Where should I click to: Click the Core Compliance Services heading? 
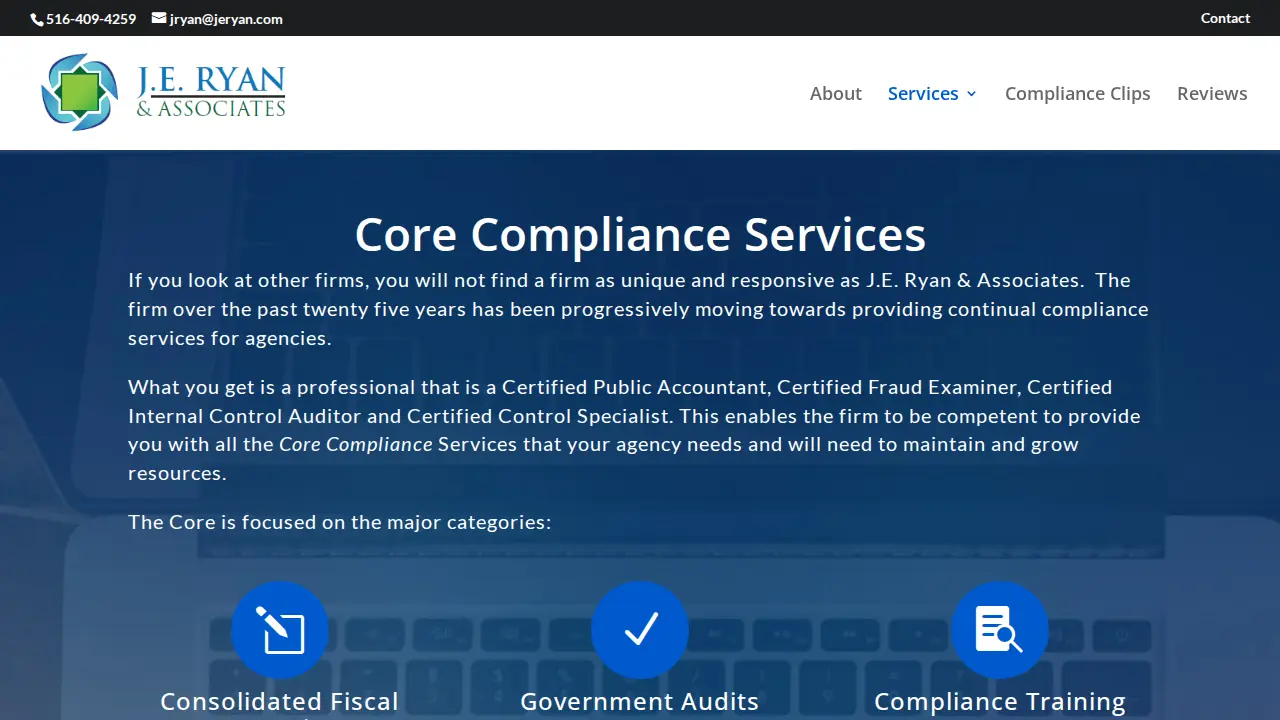[640, 234]
